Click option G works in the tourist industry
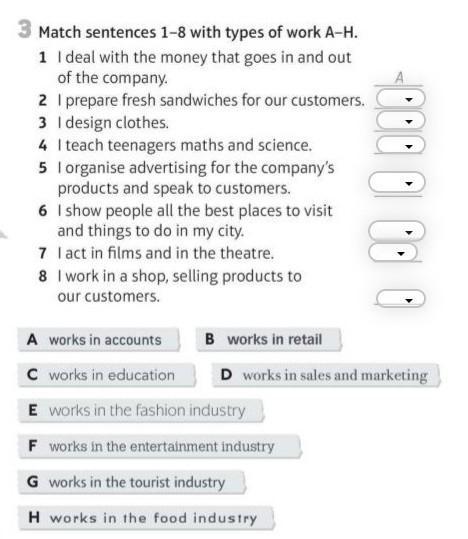This screenshot has width=468, height=539. (x=132, y=482)
